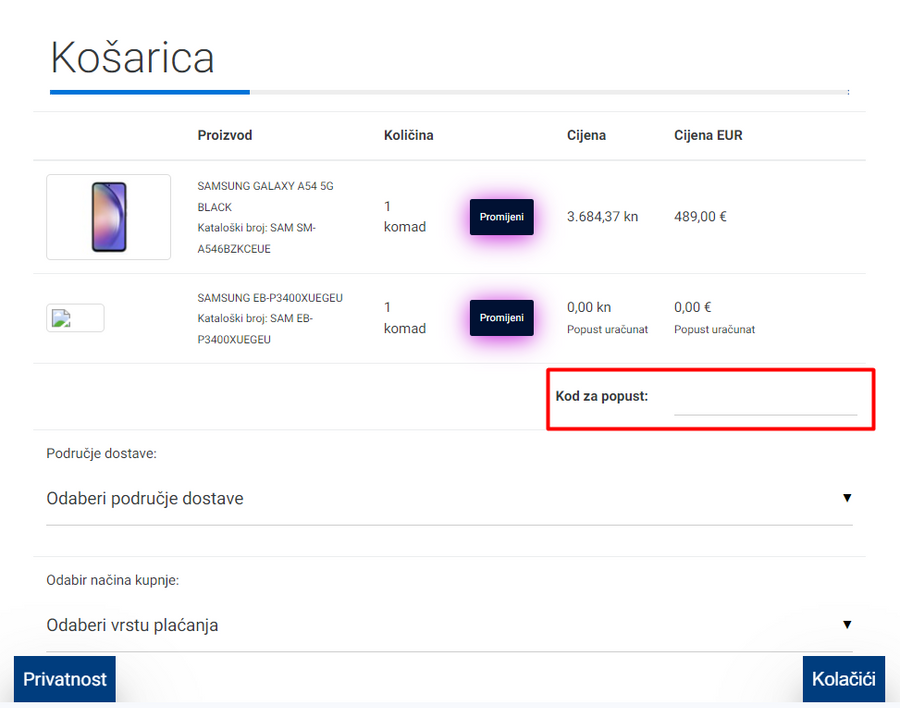Viewport: 900px width, 708px height.
Task: Select the SAMSUNG EB-P3400XUEGEU product name
Action: pyautogui.click(x=270, y=298)
